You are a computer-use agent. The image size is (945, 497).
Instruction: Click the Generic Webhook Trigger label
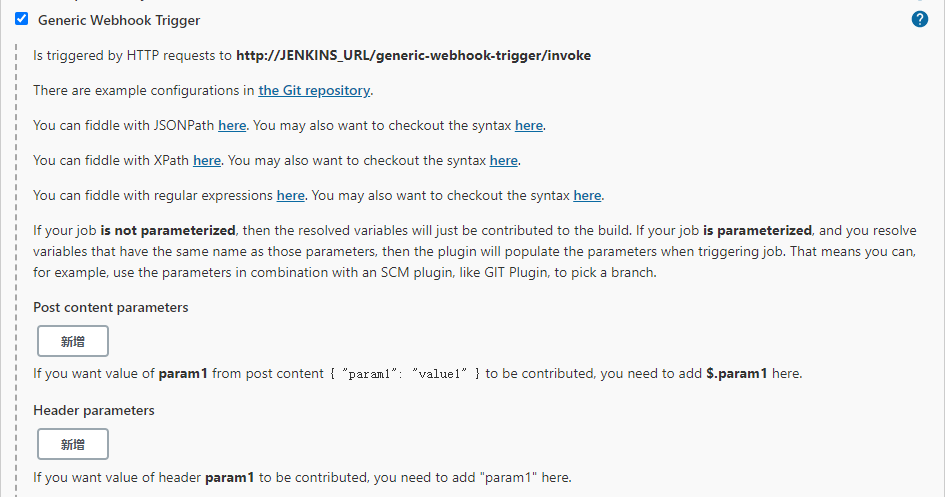(x=118, y=20)
